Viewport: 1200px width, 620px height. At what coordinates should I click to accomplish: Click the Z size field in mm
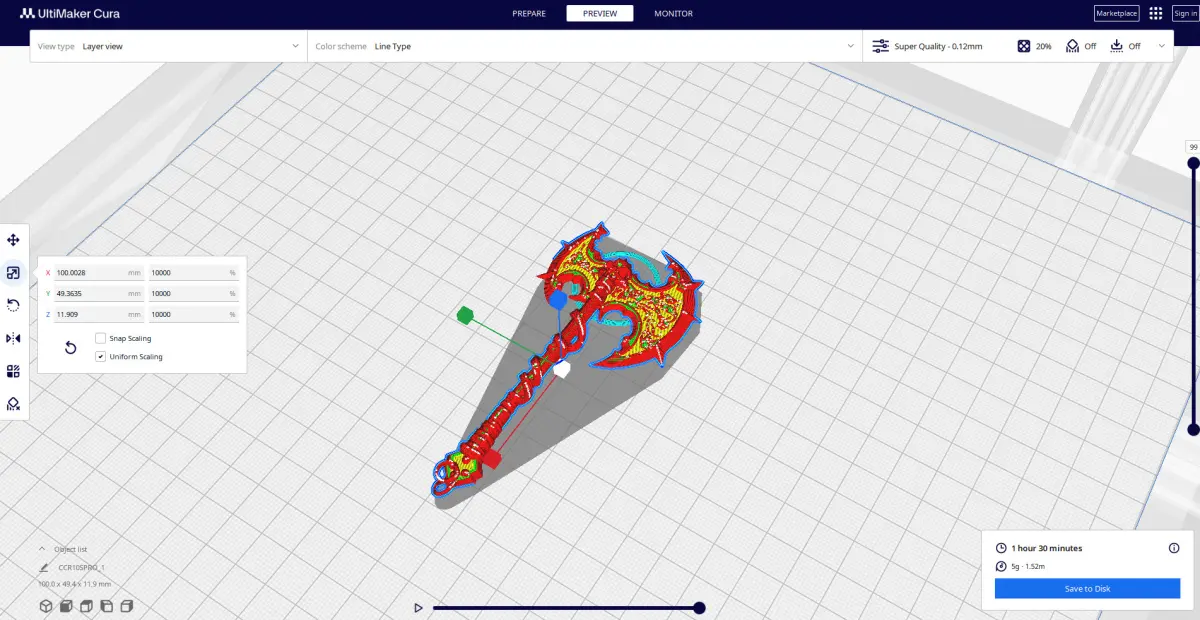99,314
